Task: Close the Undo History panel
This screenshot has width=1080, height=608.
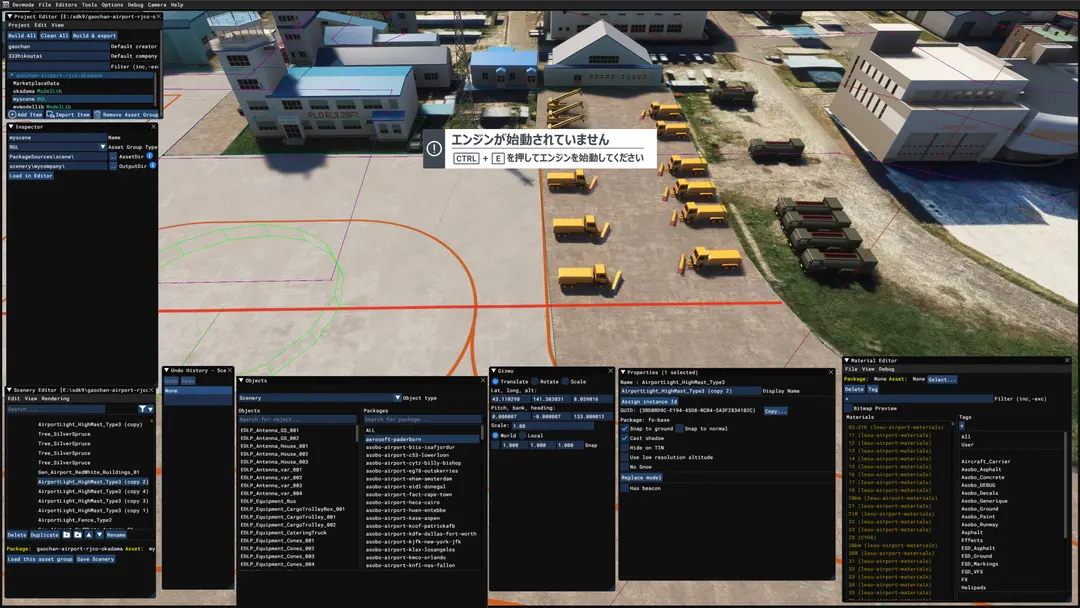Action: click(229, 370)
